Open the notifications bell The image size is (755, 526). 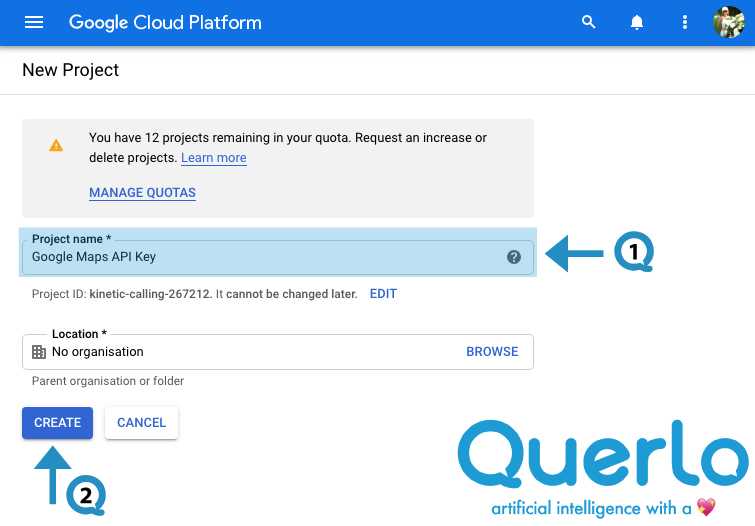[x=637, y=22]
